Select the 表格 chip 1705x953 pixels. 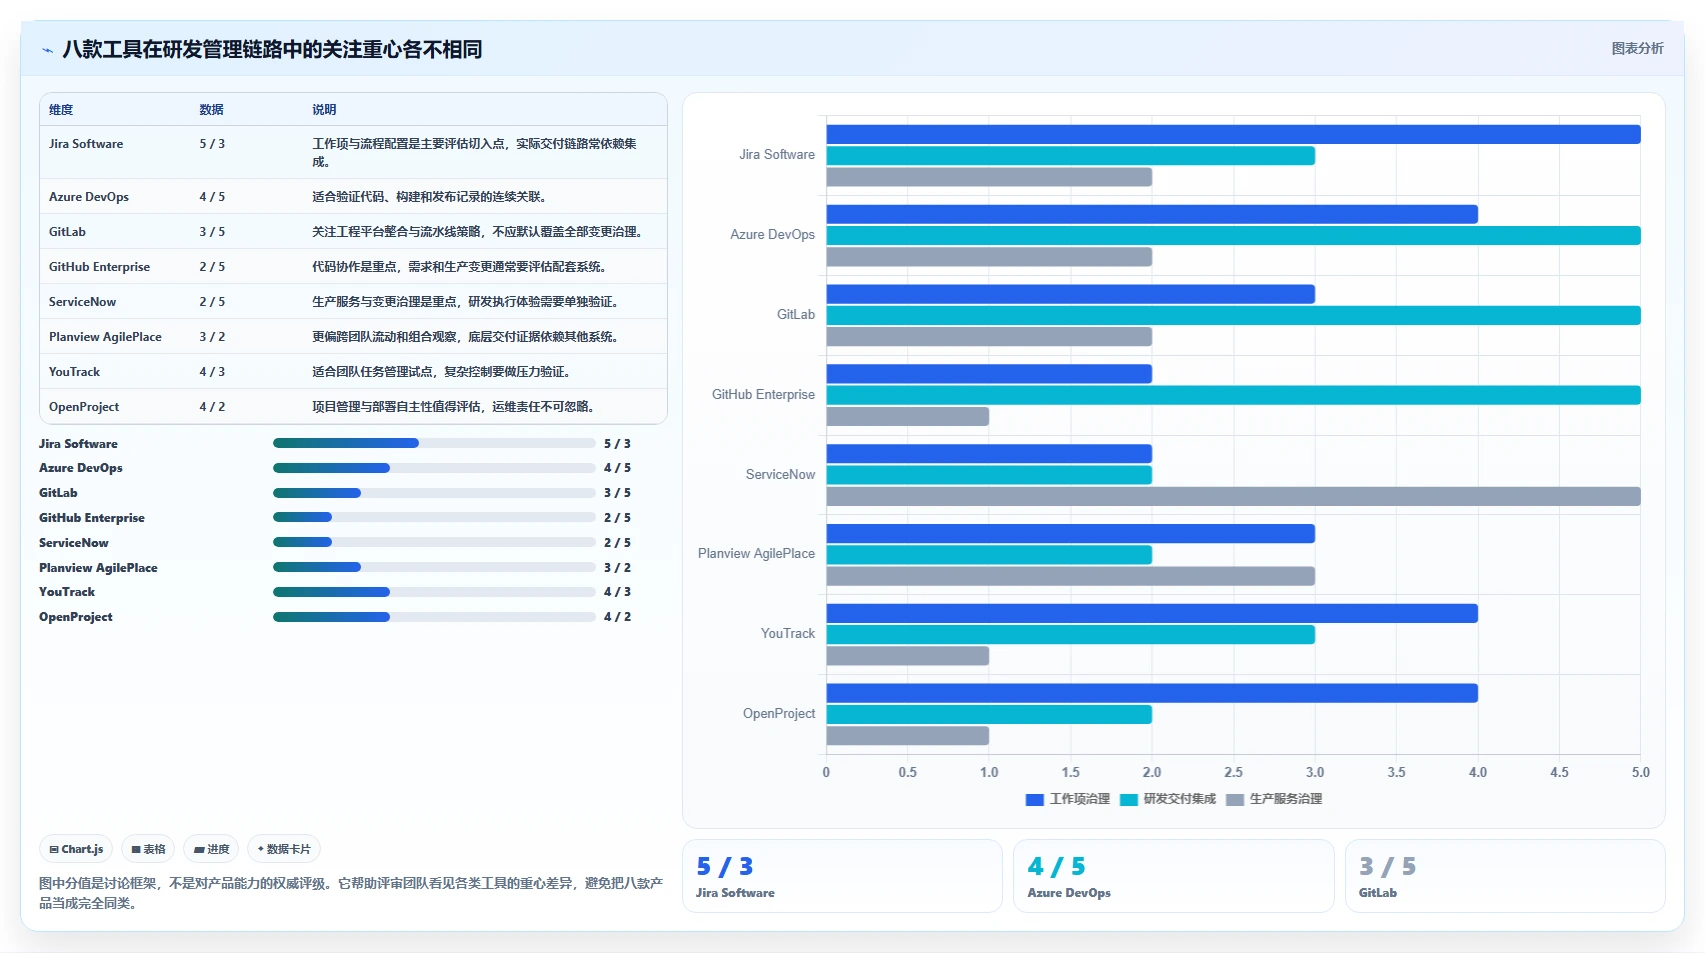(148, 849)
